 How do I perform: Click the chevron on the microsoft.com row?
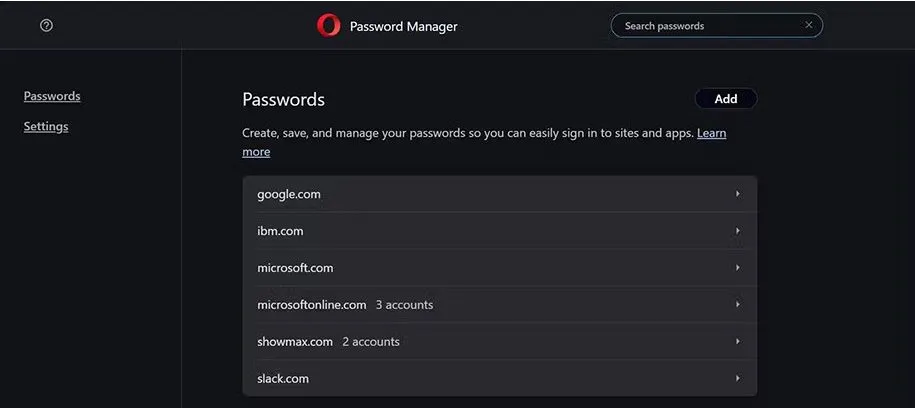coord(738,268)
